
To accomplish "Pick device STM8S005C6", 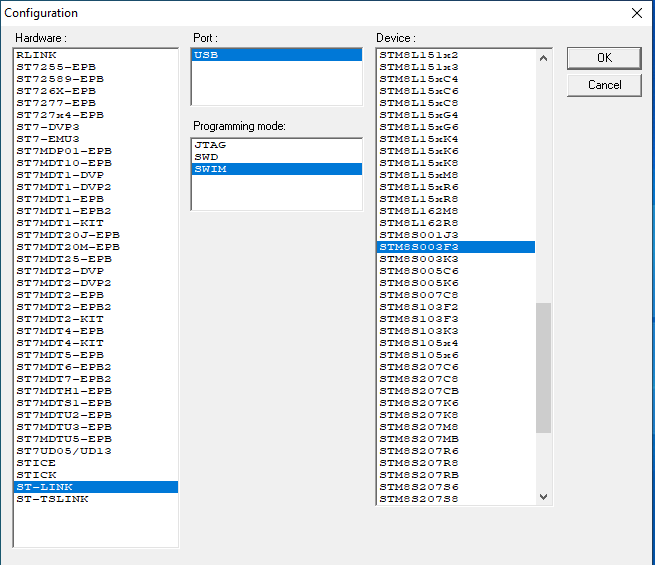I will click(456, 271).
